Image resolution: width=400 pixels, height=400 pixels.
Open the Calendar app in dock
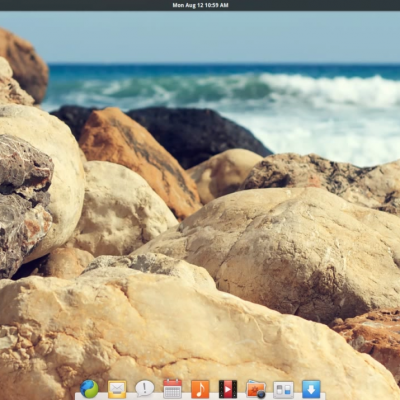tap(172, 389)
